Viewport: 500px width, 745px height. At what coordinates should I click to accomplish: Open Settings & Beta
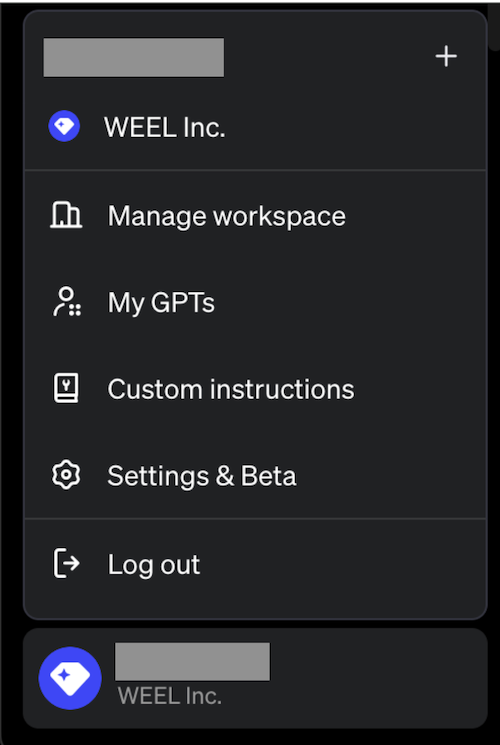click(x=255, y=475)
